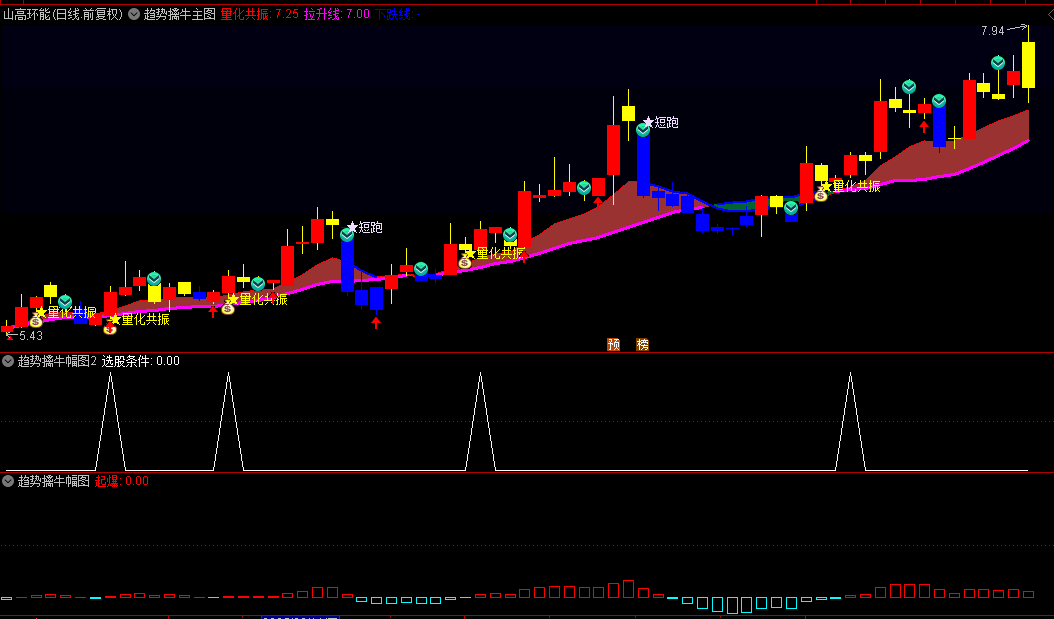Viewport: 1054px width, 619px height.
Task: Click the green check just left of the later 短跑 star
Action: (x=643, y=130)
